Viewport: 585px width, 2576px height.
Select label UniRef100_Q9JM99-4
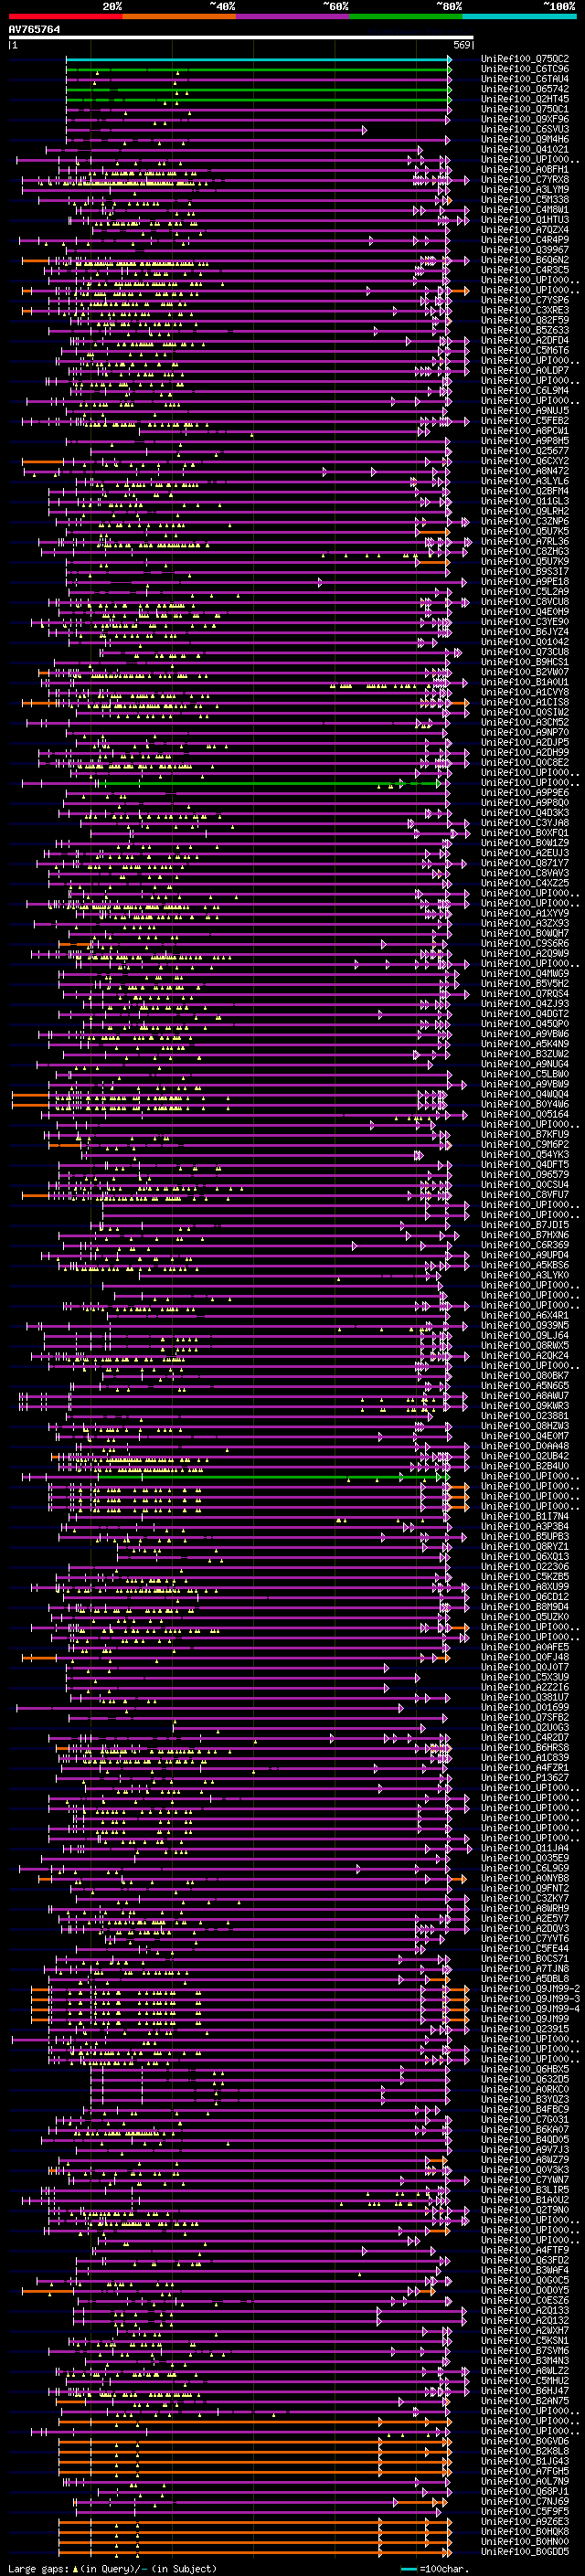click(530, 2009)
